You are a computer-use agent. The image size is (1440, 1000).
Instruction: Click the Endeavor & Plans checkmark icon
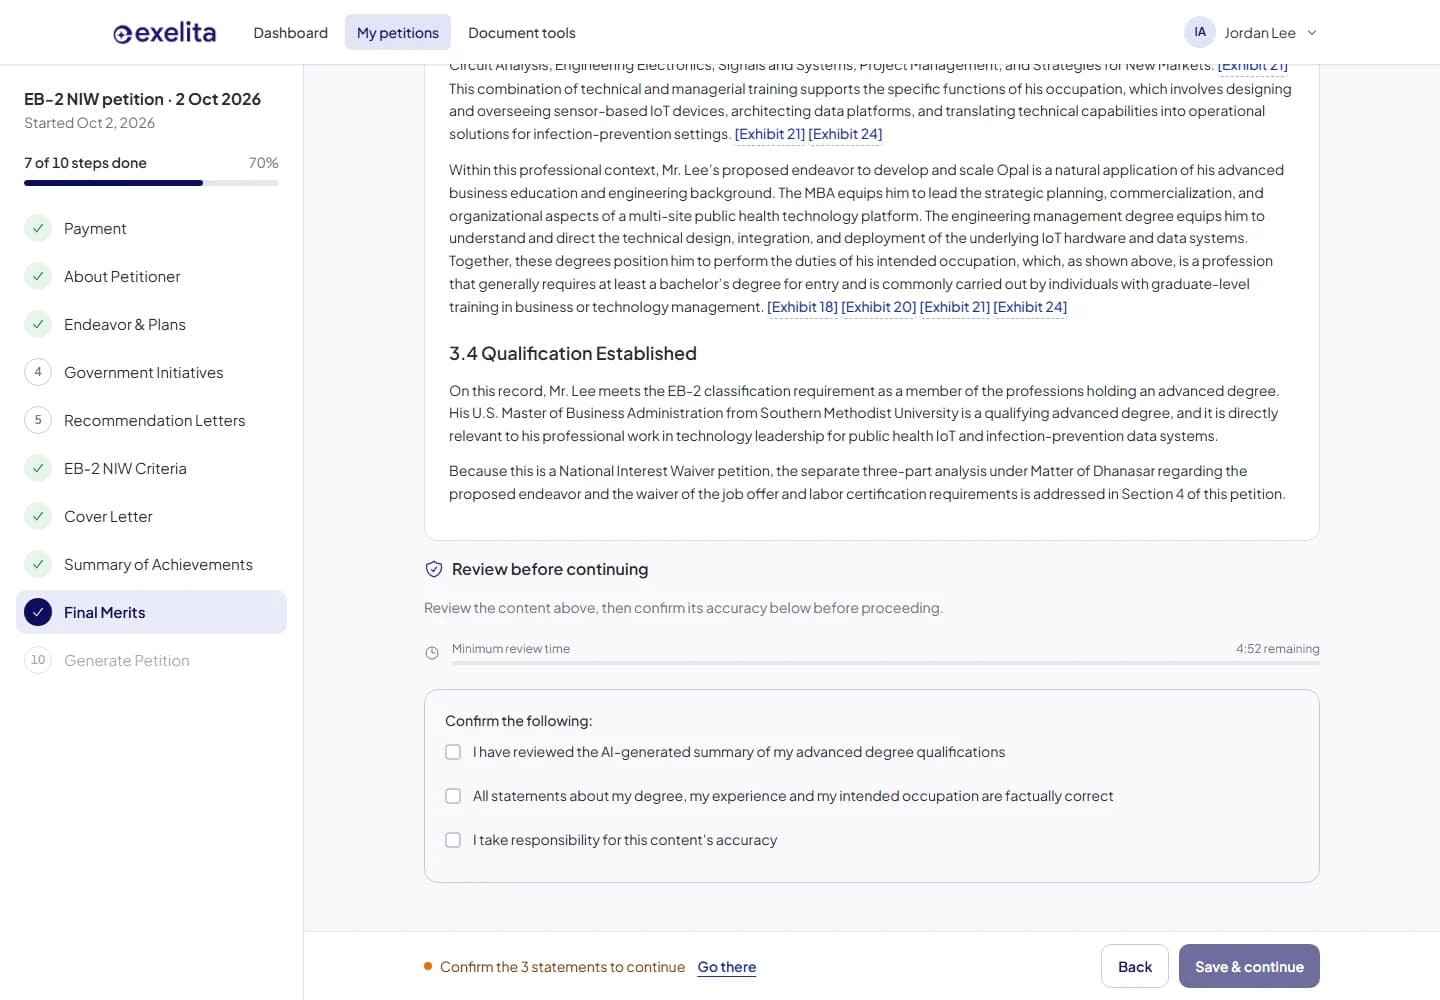[x=38, y=324]
